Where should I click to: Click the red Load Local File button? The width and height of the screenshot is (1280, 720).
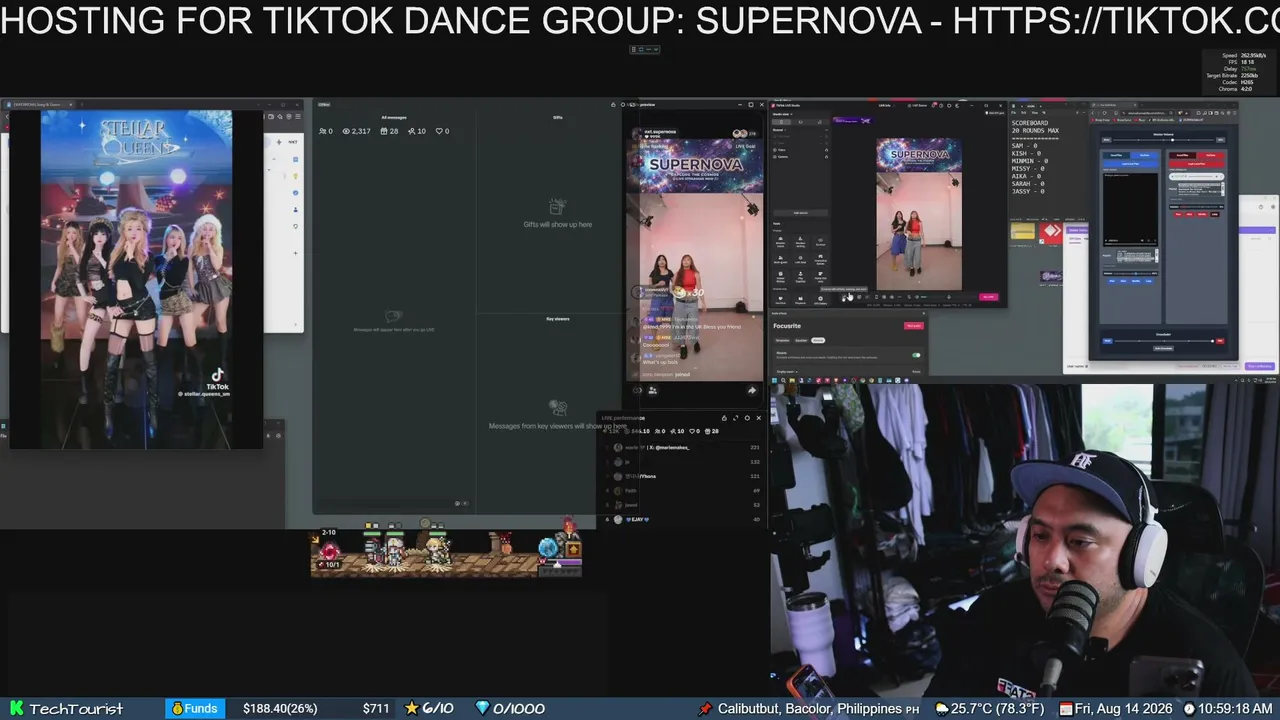pyautogui.click(x=1197, y=164)
